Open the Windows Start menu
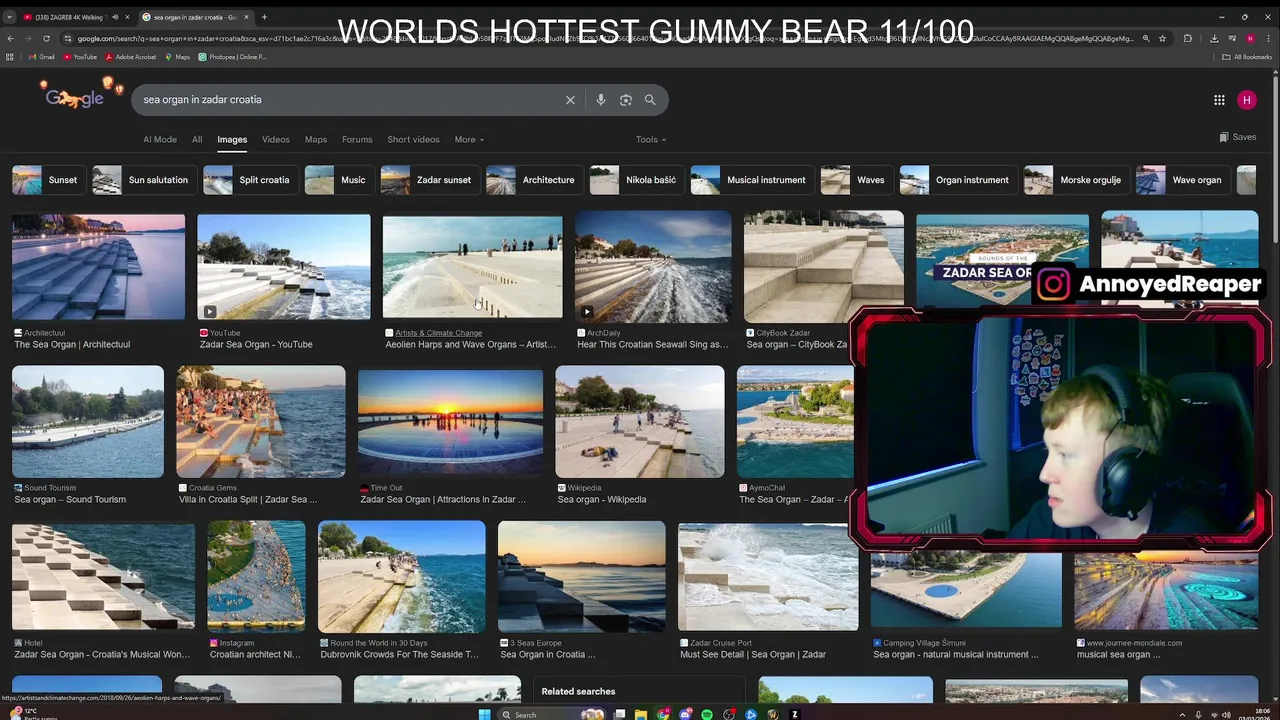 [x=485, y=714]
